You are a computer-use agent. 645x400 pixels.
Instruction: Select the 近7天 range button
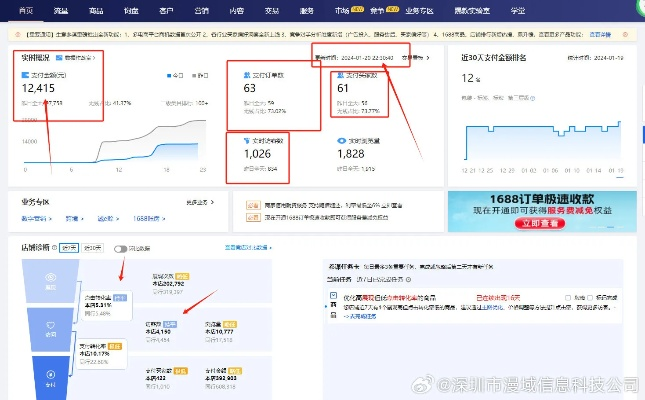pyautogui.click(x=69, y=248)
